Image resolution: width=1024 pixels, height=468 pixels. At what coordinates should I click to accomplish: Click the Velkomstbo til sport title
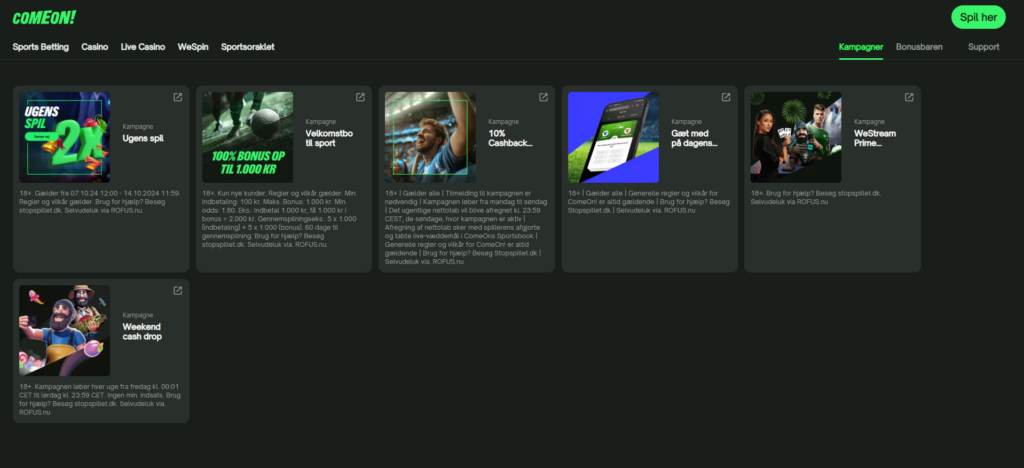click(x=329, y=138)
